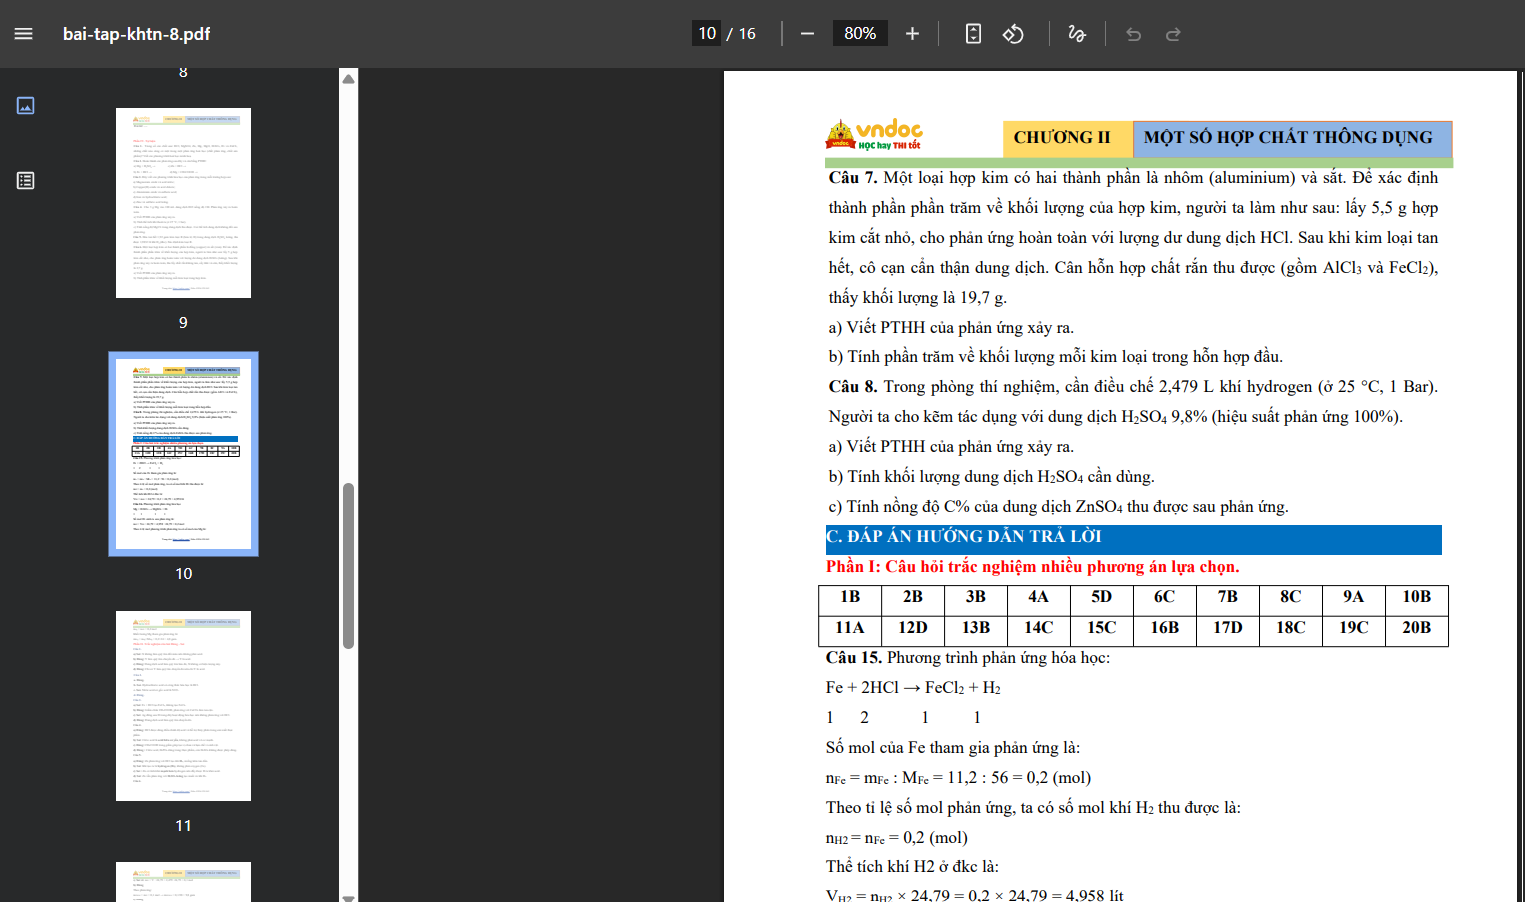Click the line 'Thể tích khí H2 ở đkc là:'
This screenshot has width=1525, height=902.
tap(912, 867)
